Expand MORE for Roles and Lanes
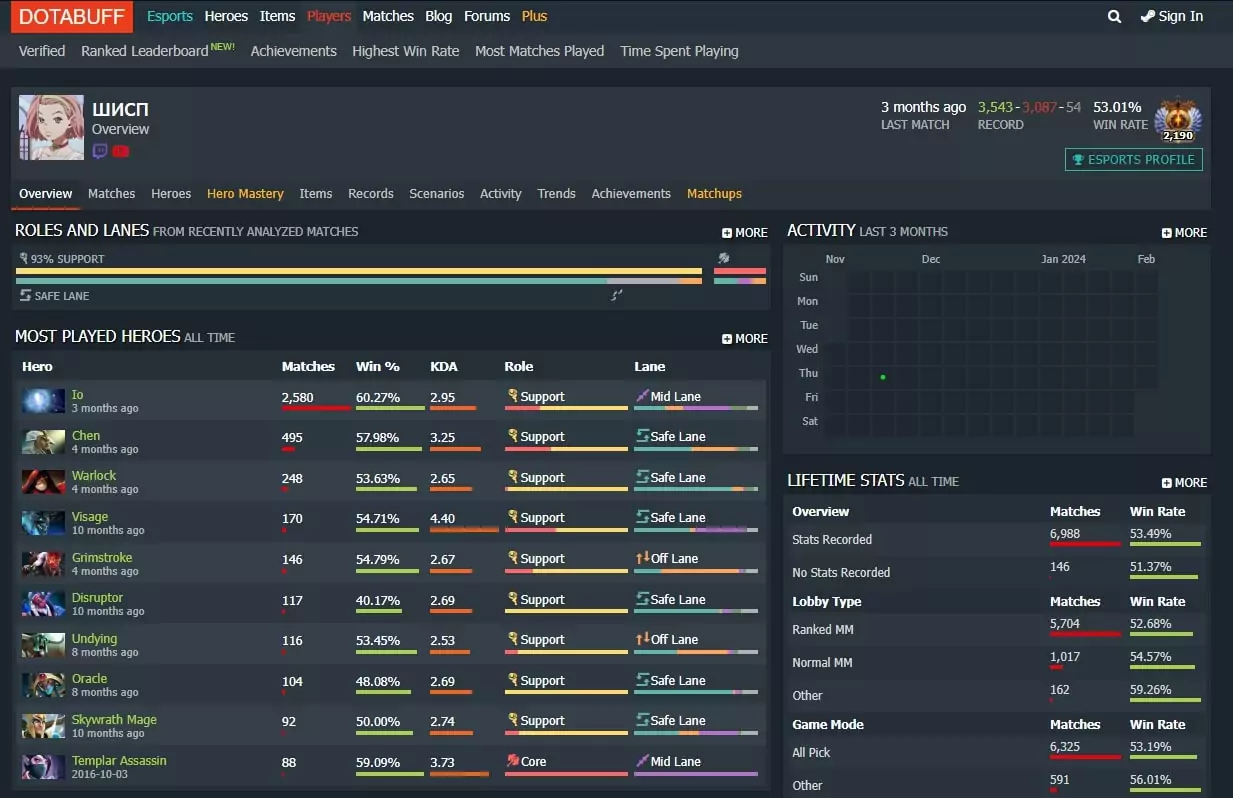The image size is (1233, 798). [x=745, y=232]
